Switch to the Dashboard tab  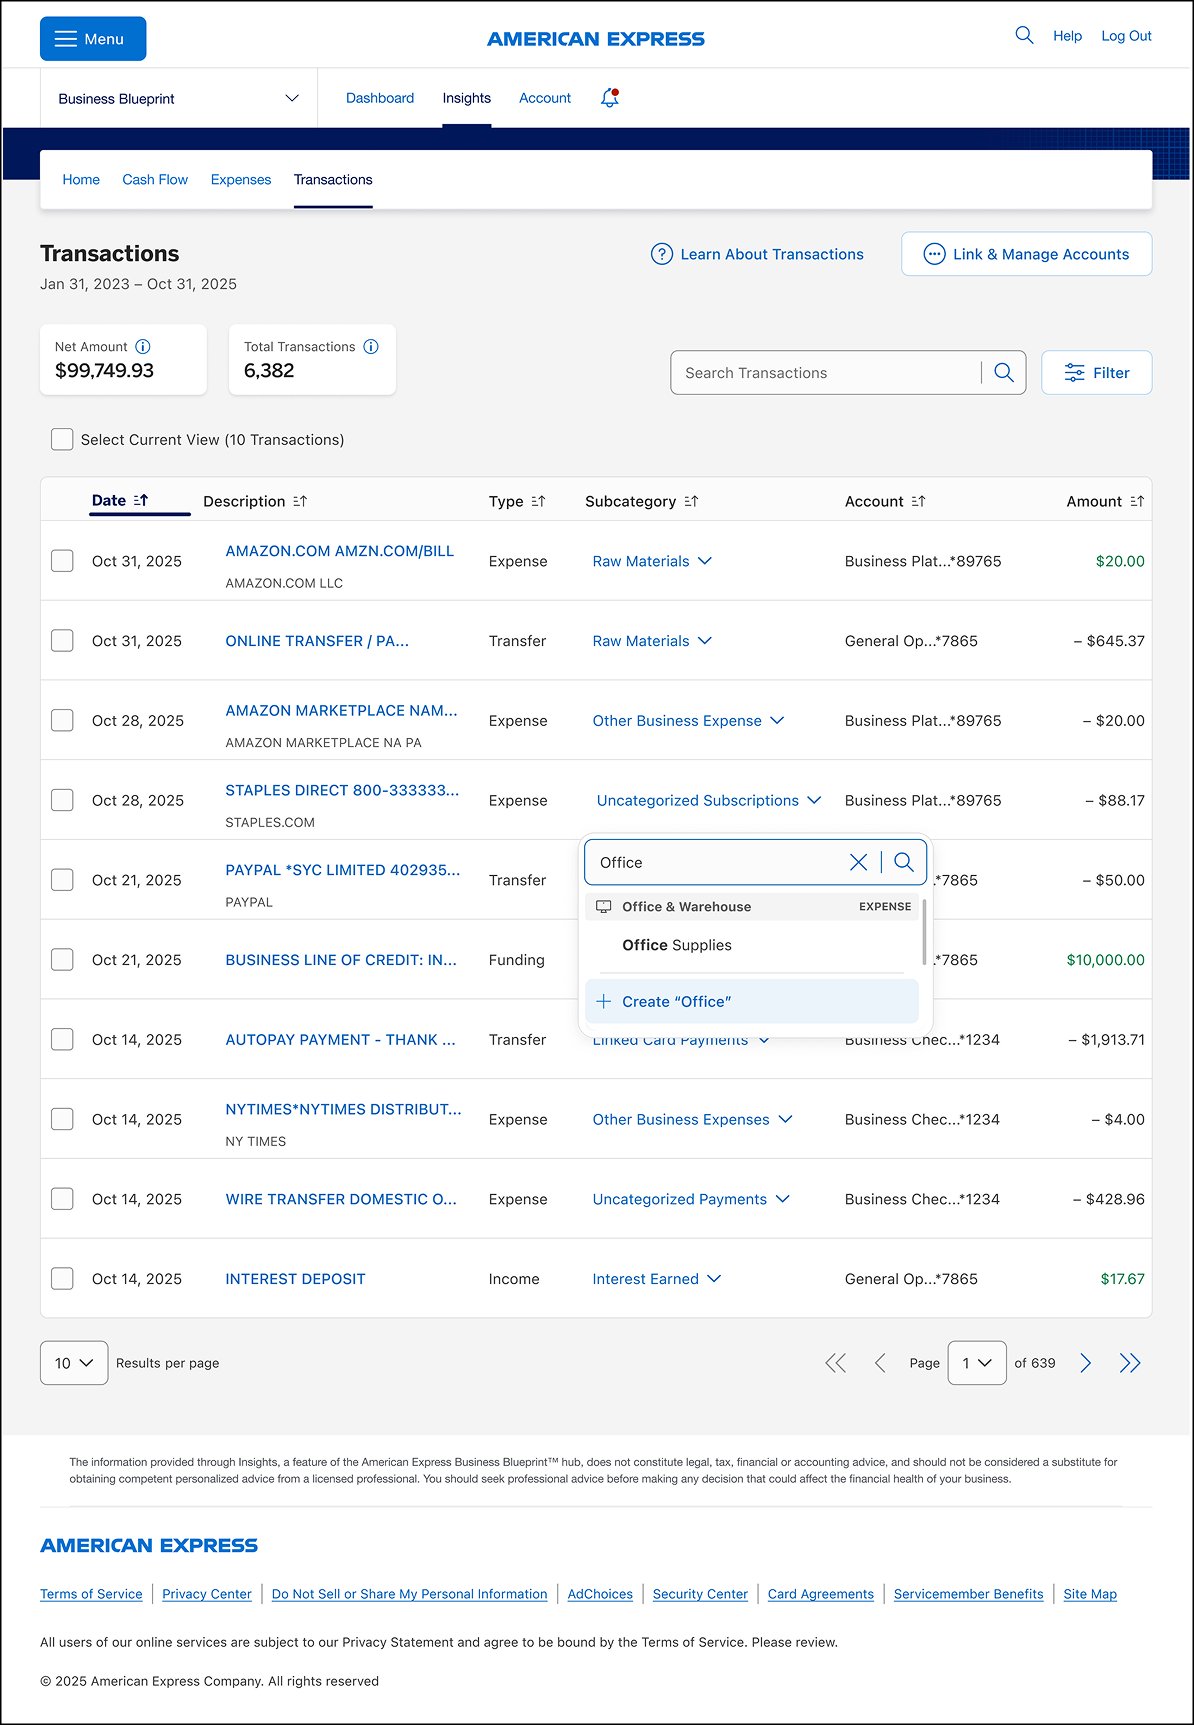(380, 98)
